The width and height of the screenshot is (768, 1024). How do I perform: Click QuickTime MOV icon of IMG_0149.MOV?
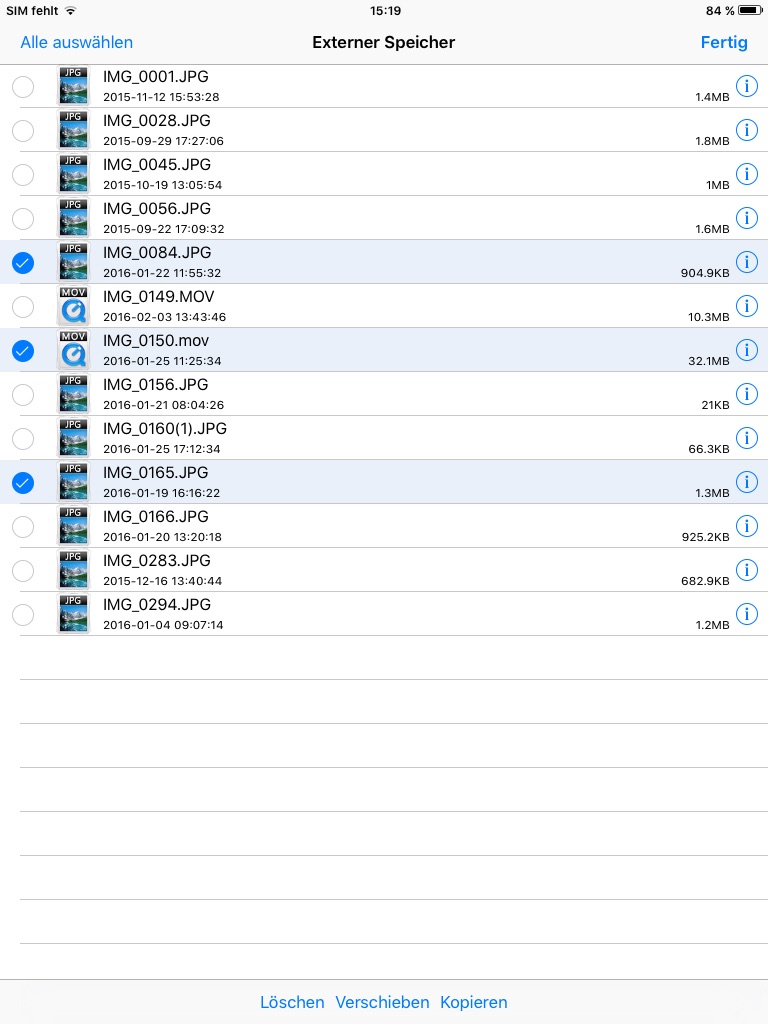click(73, 306)
